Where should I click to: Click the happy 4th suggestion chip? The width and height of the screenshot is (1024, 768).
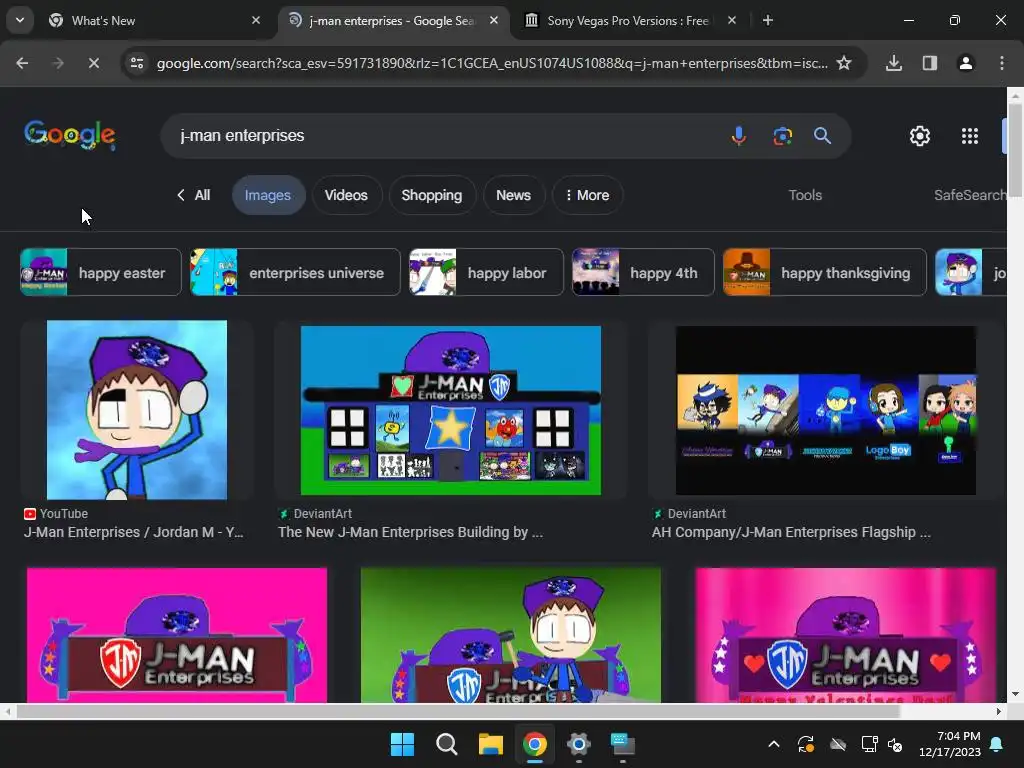pyautogui.click(x=643, y=272)
